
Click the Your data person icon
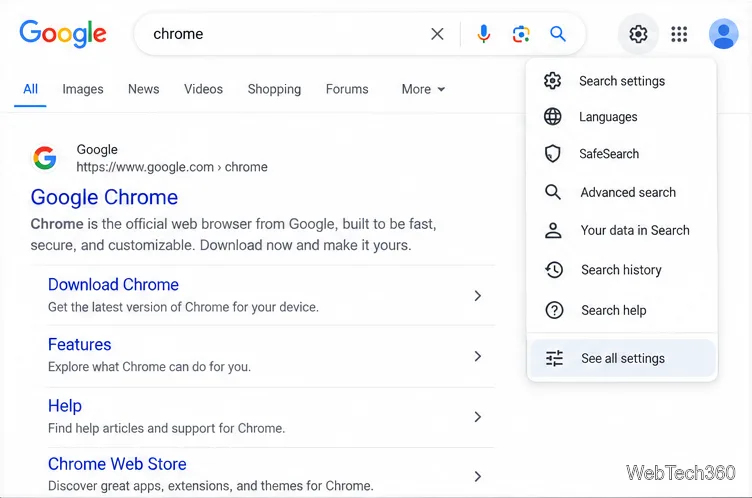point(553,230)
